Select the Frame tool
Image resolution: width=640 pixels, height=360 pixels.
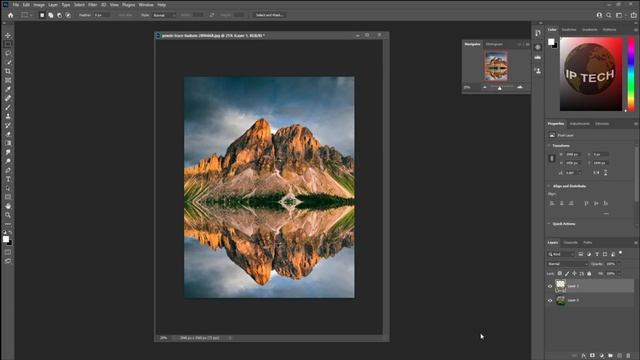(8, 80)
